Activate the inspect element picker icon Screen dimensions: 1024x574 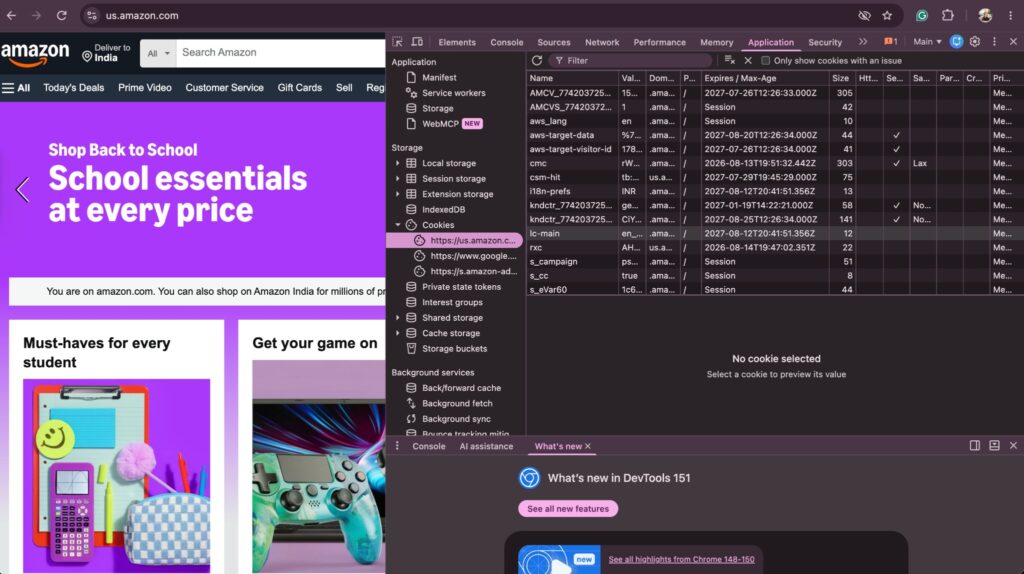click(397, 42)
